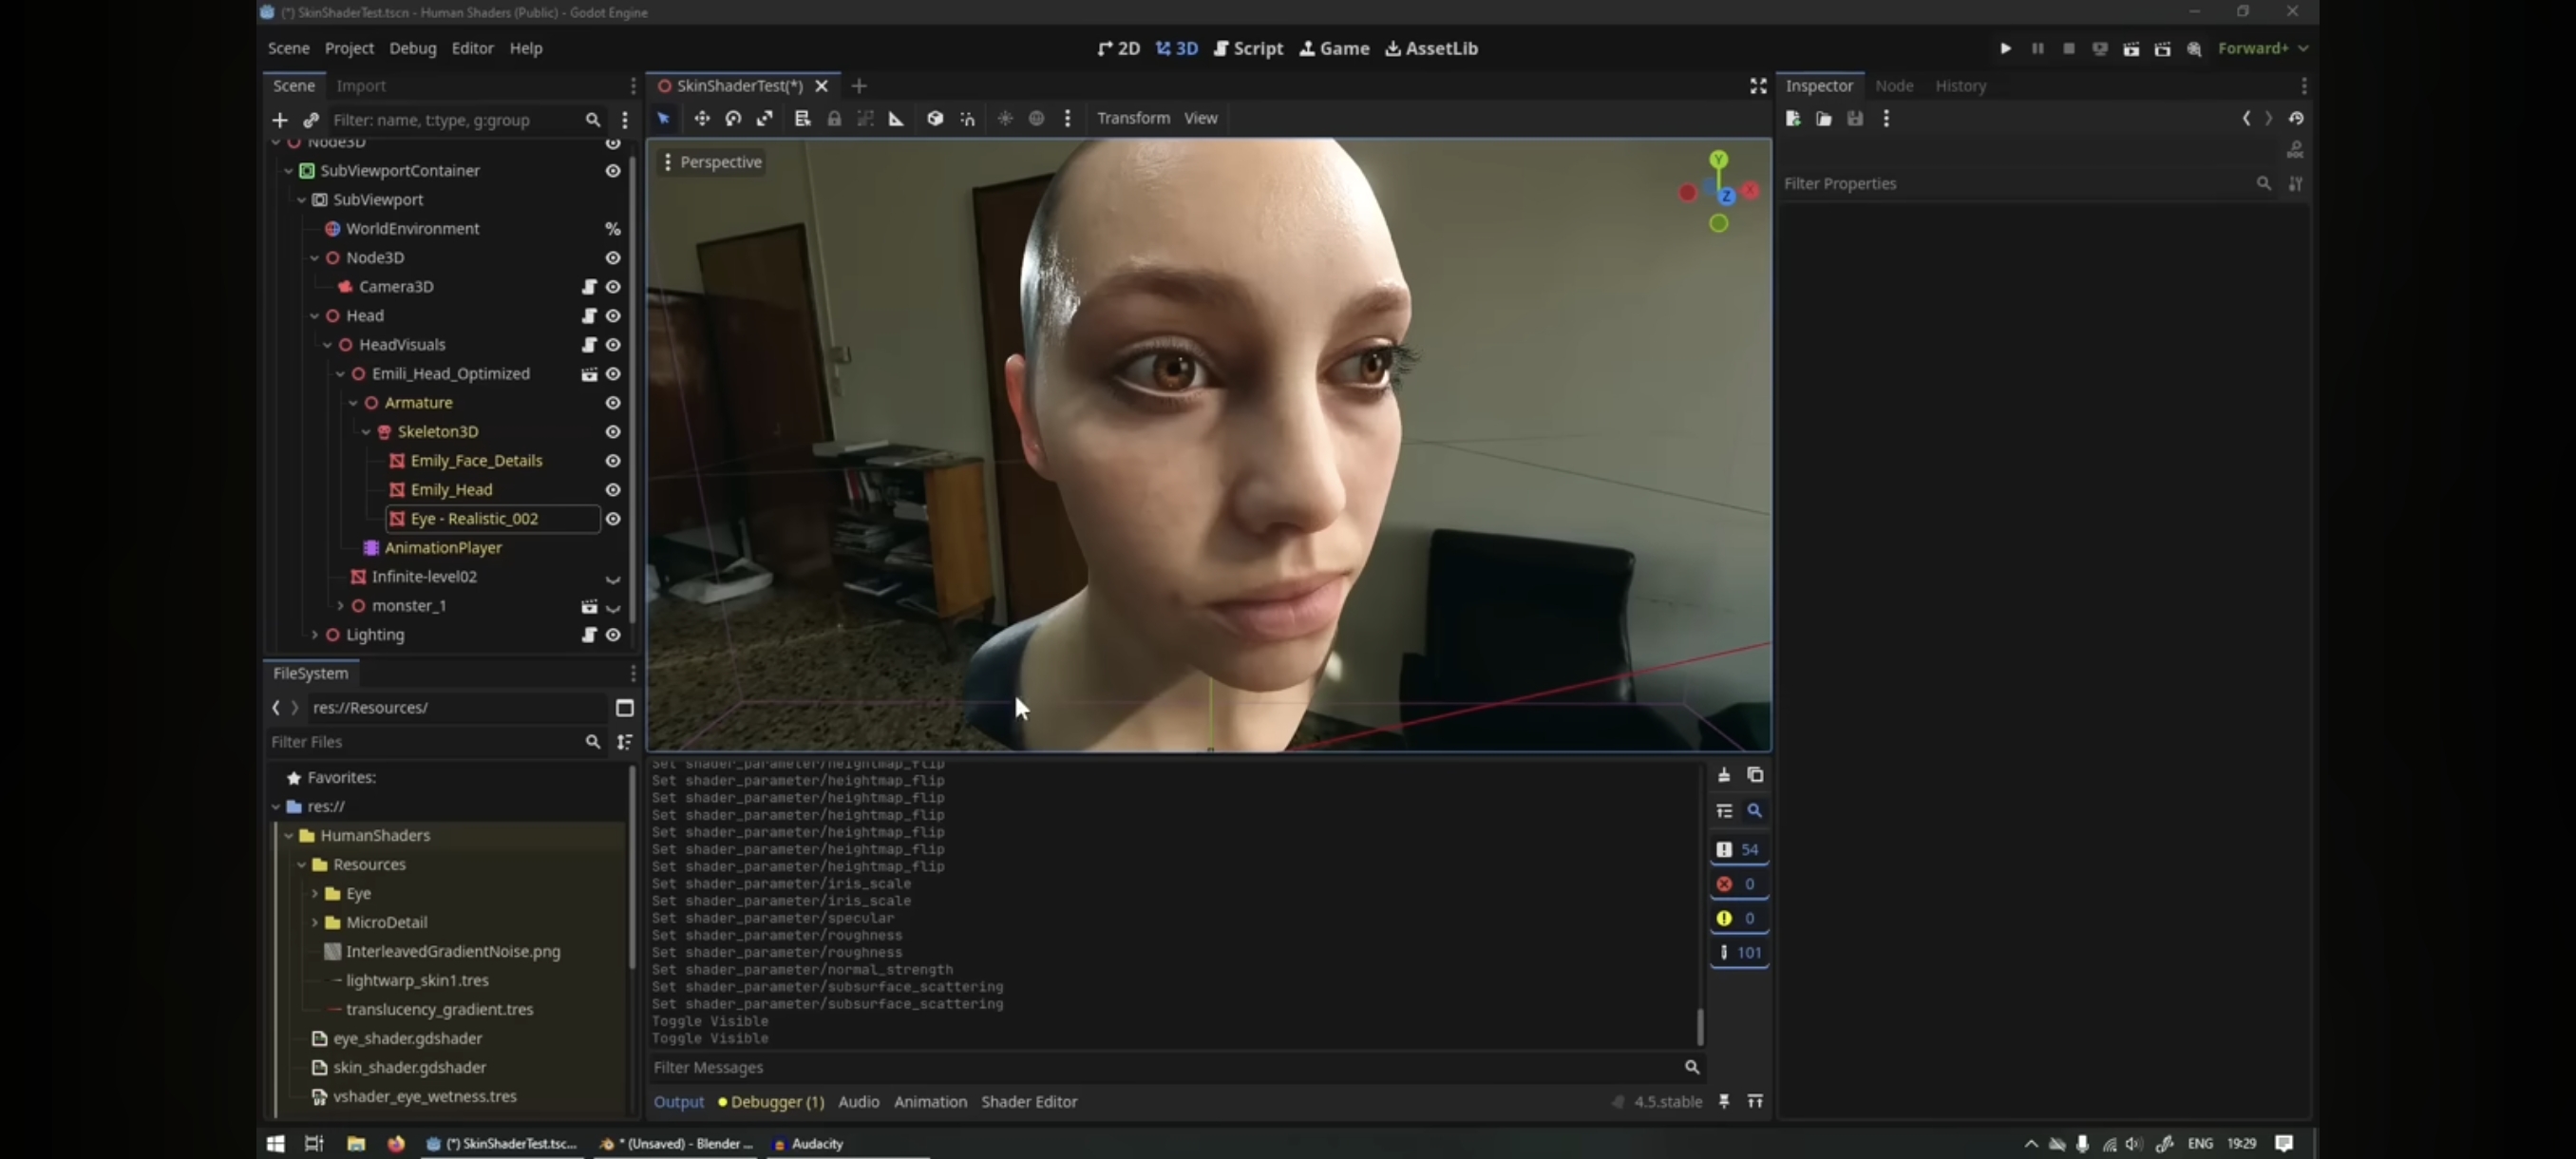The width and height of the screenshot is (2576, 1159).
Task: Clear the output log icon
Action: point(1724,775)
